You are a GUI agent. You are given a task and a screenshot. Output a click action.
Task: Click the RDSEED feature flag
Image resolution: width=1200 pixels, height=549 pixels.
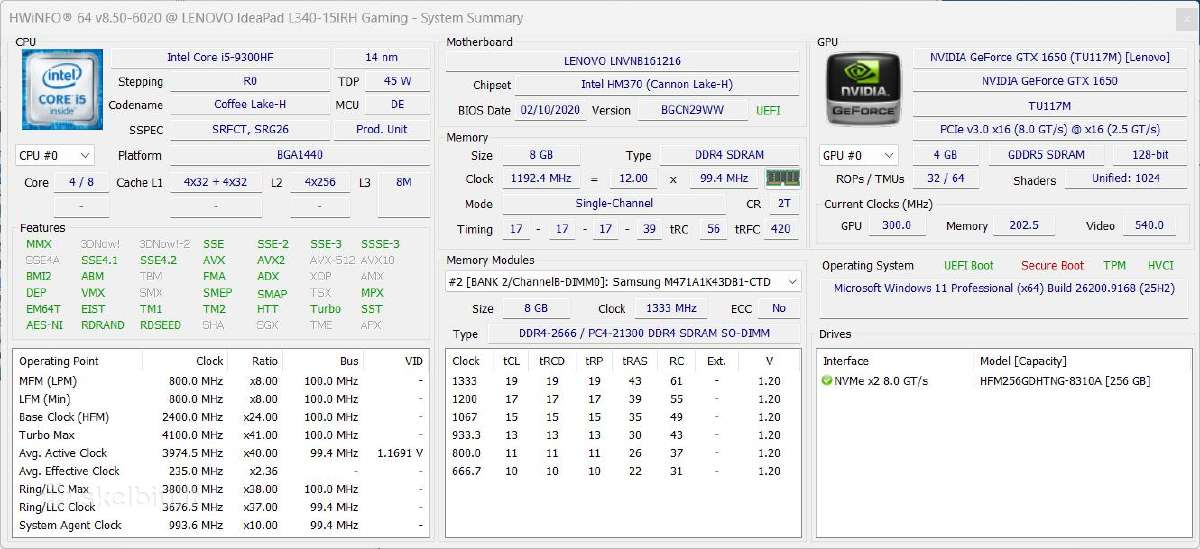[x=160, y=326]
